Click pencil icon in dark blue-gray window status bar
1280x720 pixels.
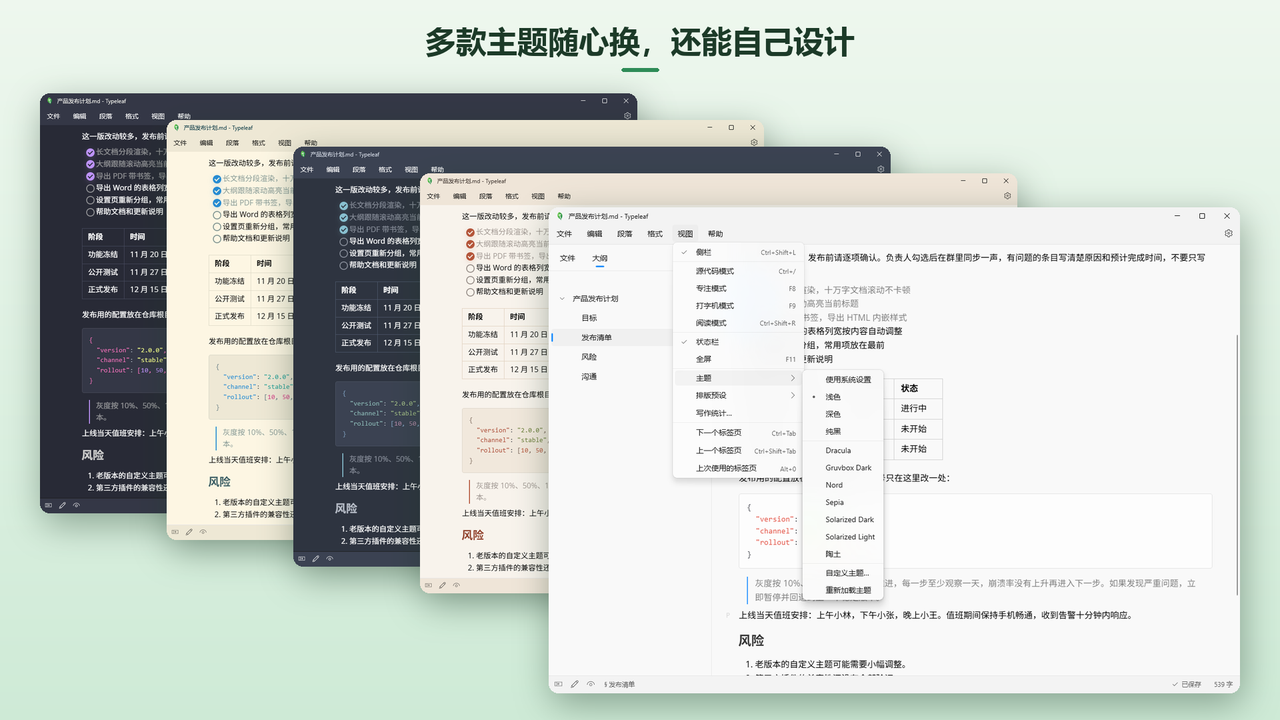click(317, 559)
